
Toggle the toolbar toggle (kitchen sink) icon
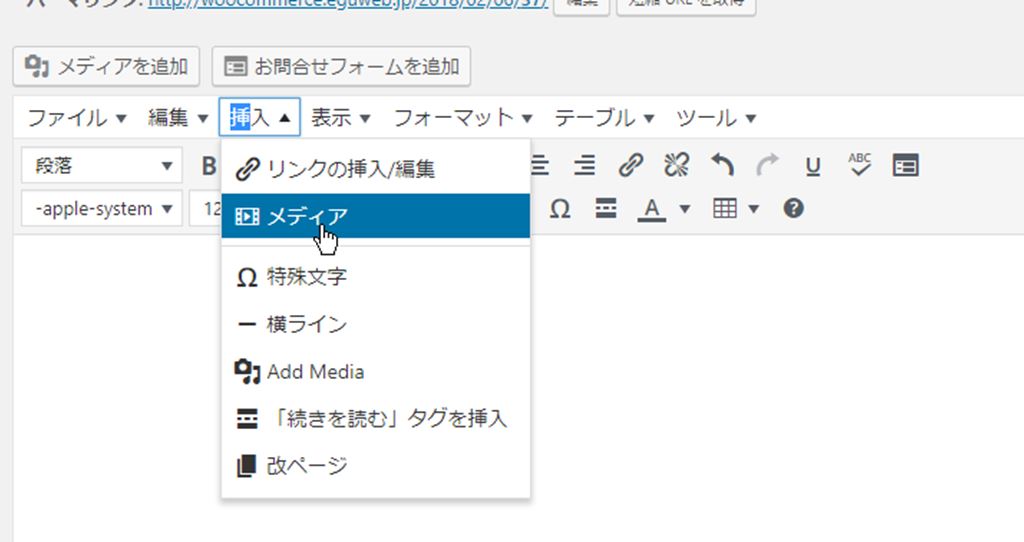point(906,166)
